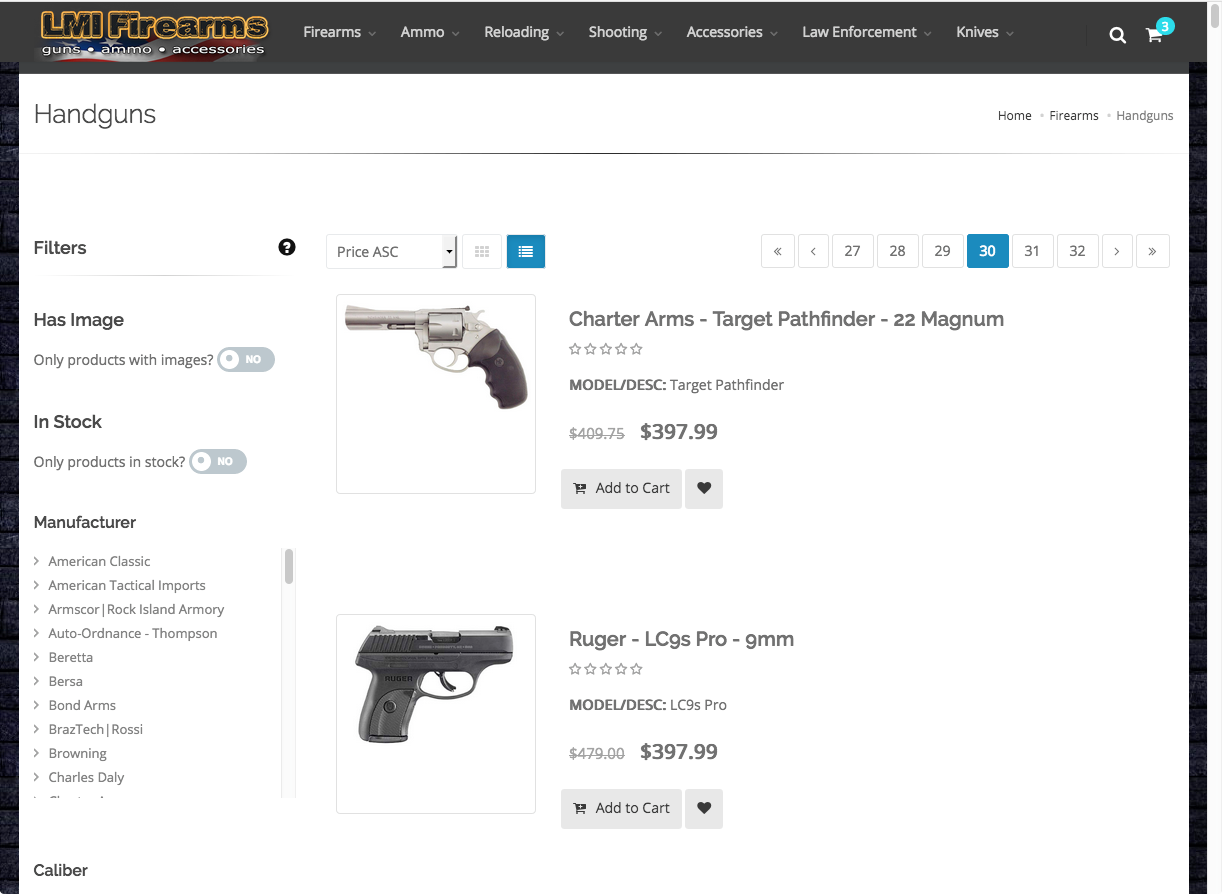Image resolution: width=1222 pixels, height=894 pixels.
Task: Expand Bond Arms manufacturer entry
Action: pyautogui.click(x=82, y=705)
